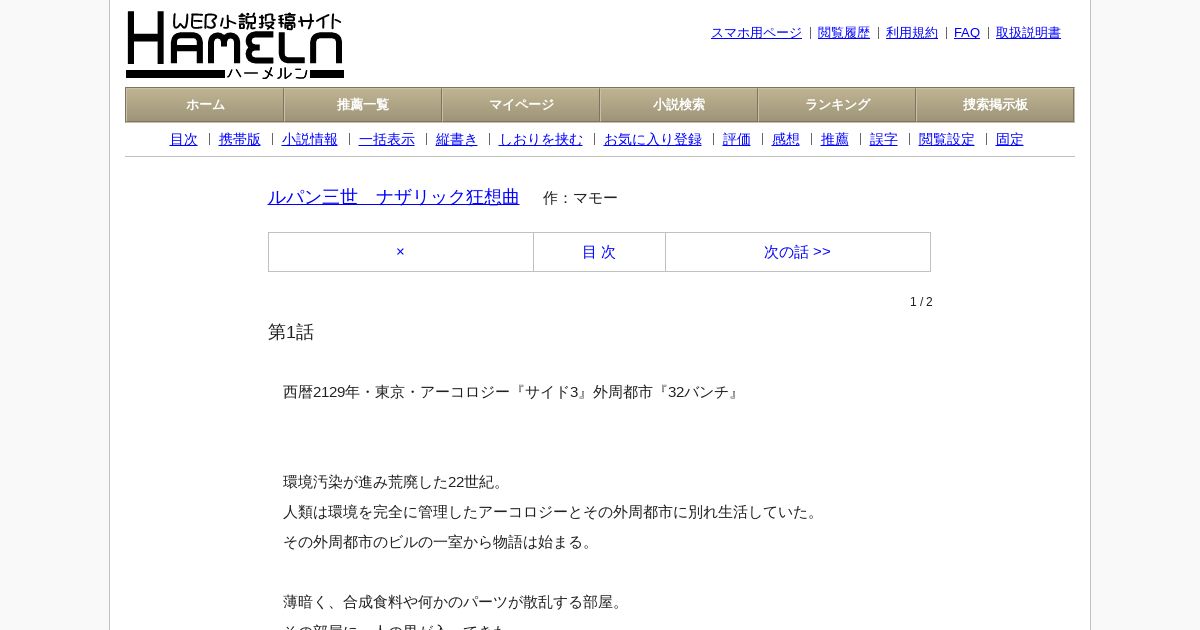The image size is (1200, 630).
Task: Go to the ホーム navigation tab
Action: click(205, 105)
